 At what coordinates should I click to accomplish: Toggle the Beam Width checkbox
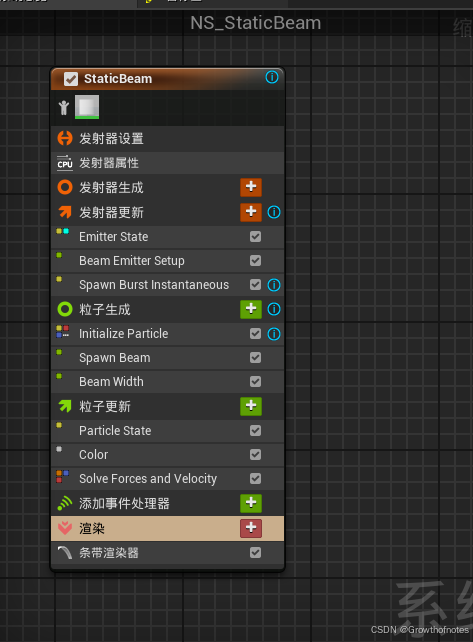[x=256, y=382]
